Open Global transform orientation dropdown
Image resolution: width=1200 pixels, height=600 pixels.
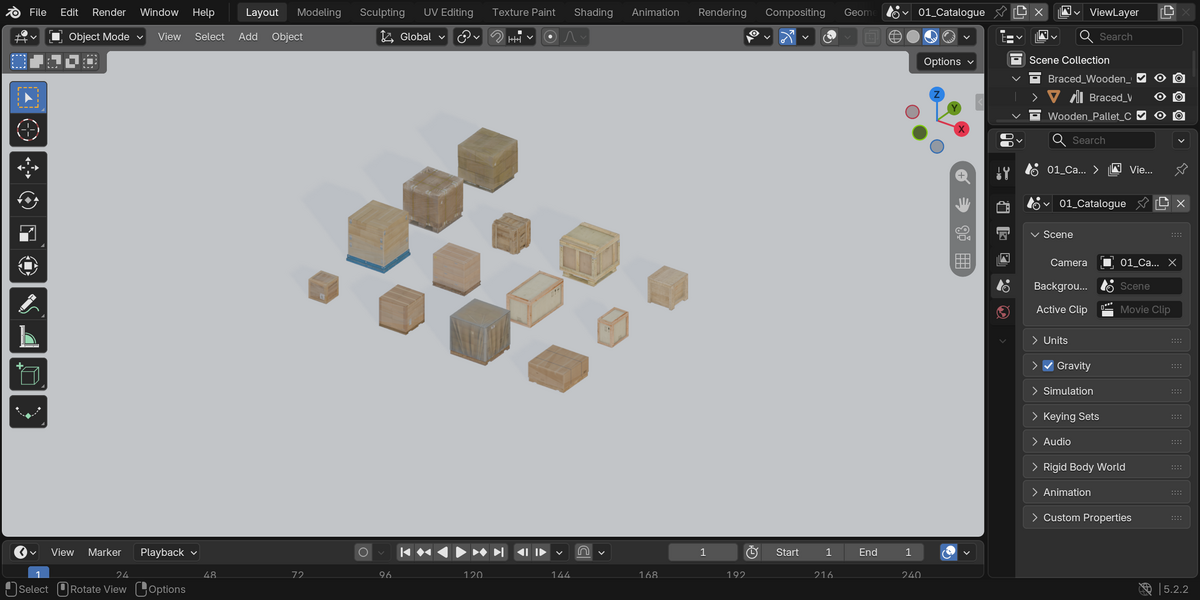[412, 37]
